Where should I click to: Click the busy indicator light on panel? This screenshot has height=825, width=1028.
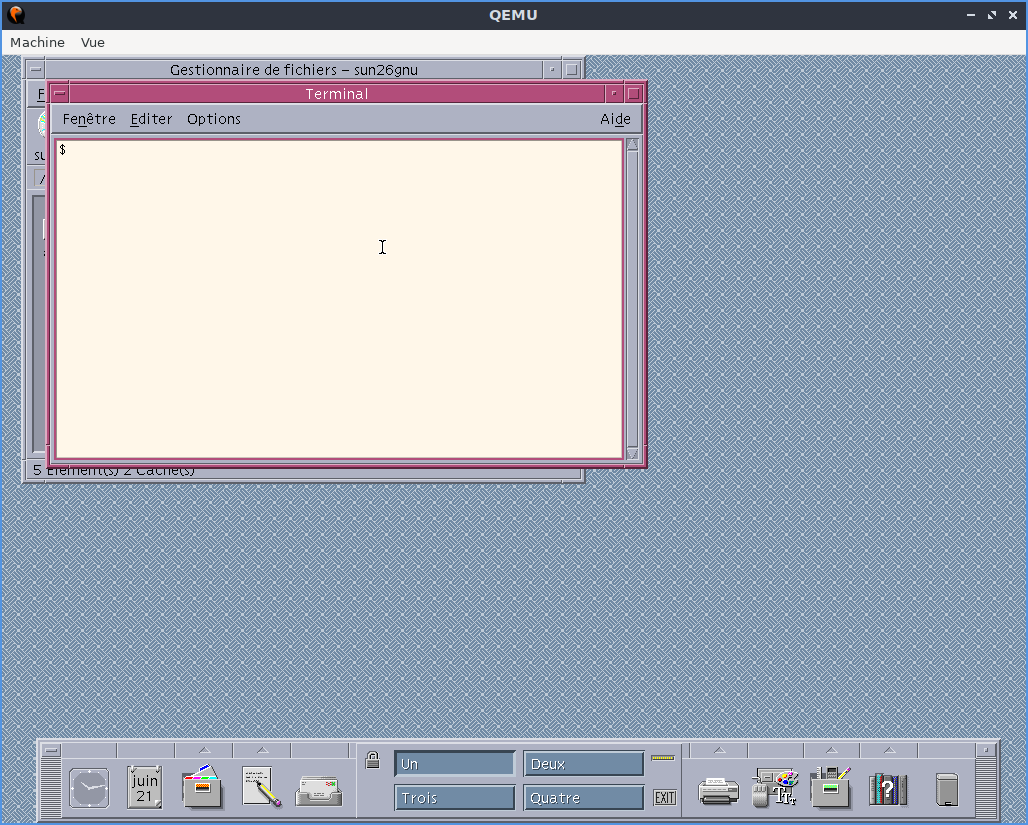663,758
